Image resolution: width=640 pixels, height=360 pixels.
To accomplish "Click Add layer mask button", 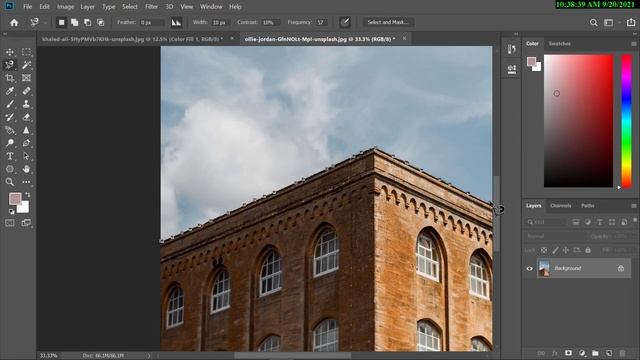I will [x=568, y=353].
